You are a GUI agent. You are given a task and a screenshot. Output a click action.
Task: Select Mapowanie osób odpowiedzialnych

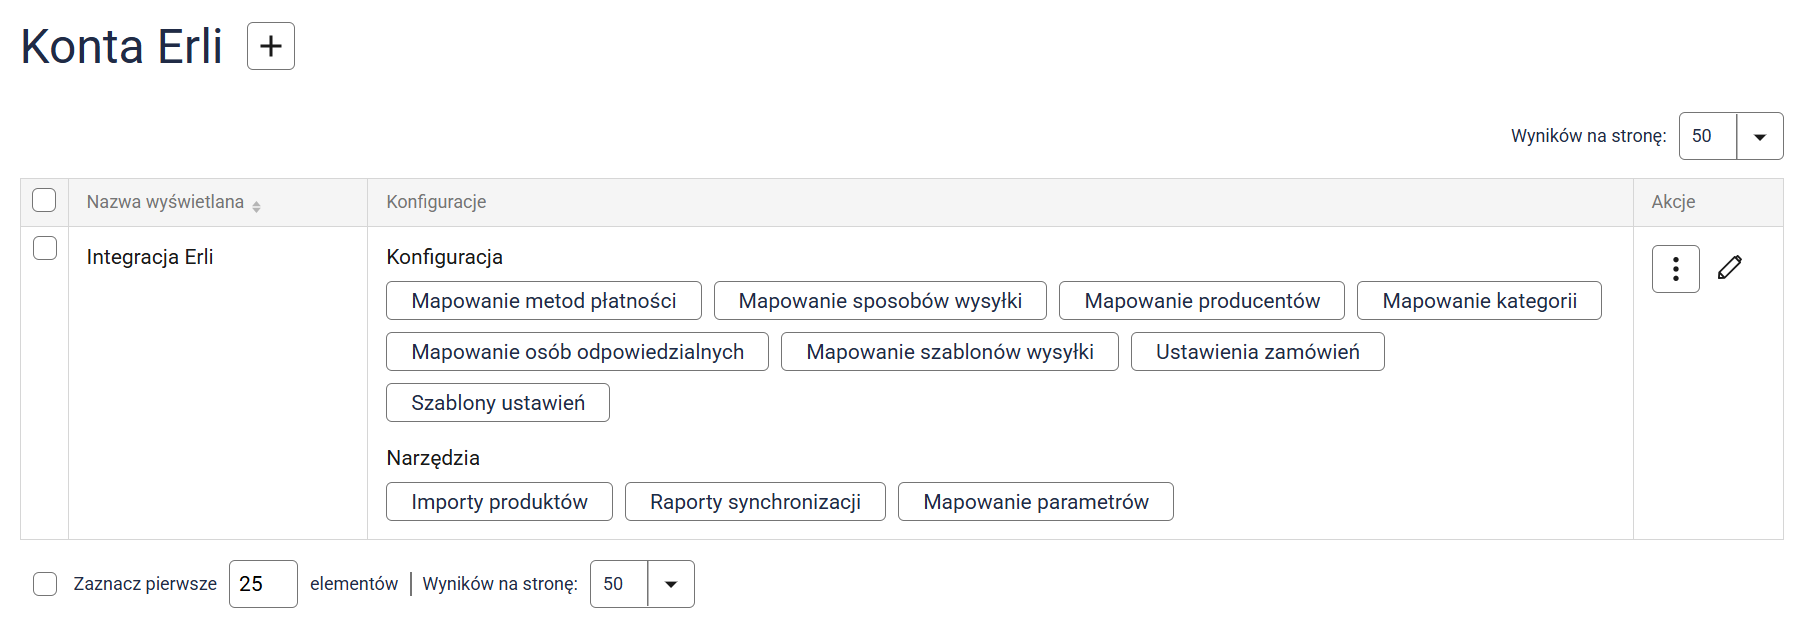[577, 352]
